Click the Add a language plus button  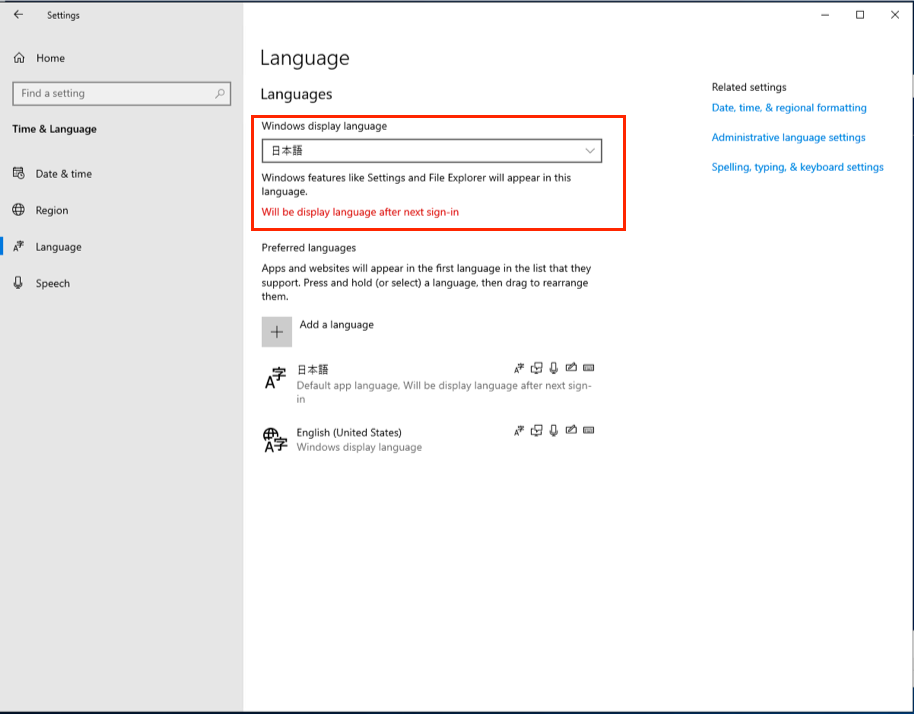click(x=277, y=332)
